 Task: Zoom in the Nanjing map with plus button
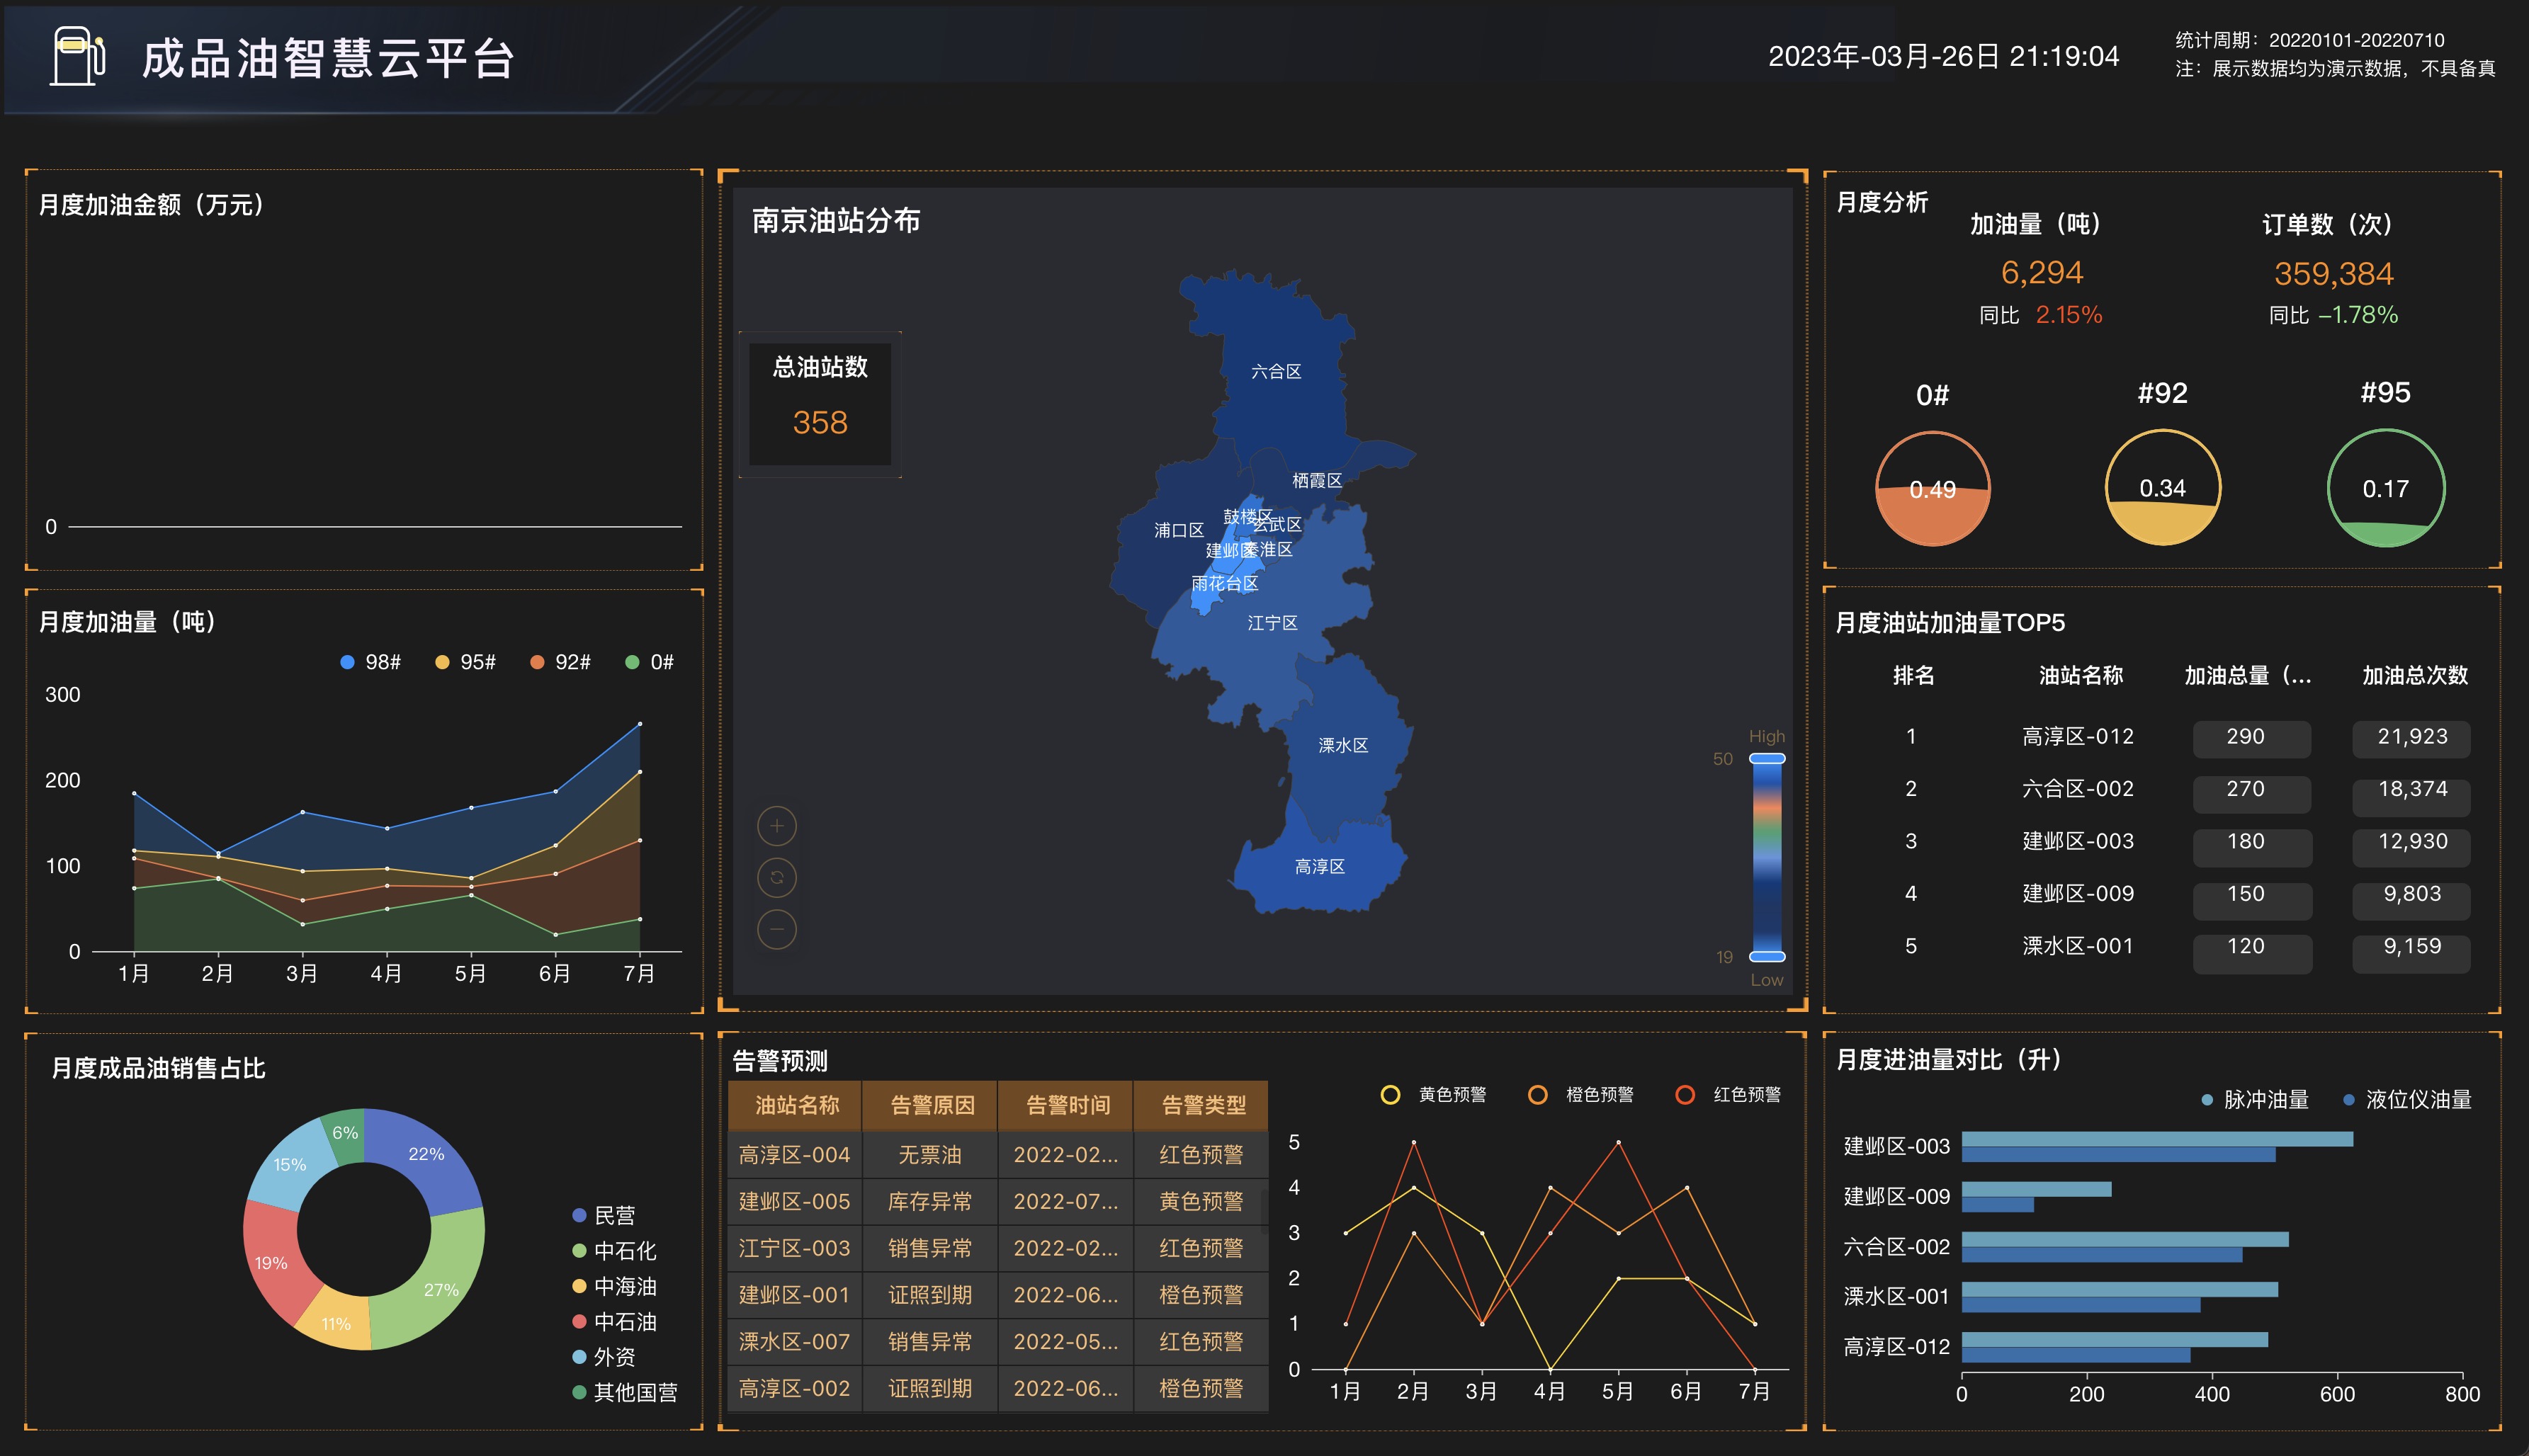pyautogui.click(x=777, y=826)
